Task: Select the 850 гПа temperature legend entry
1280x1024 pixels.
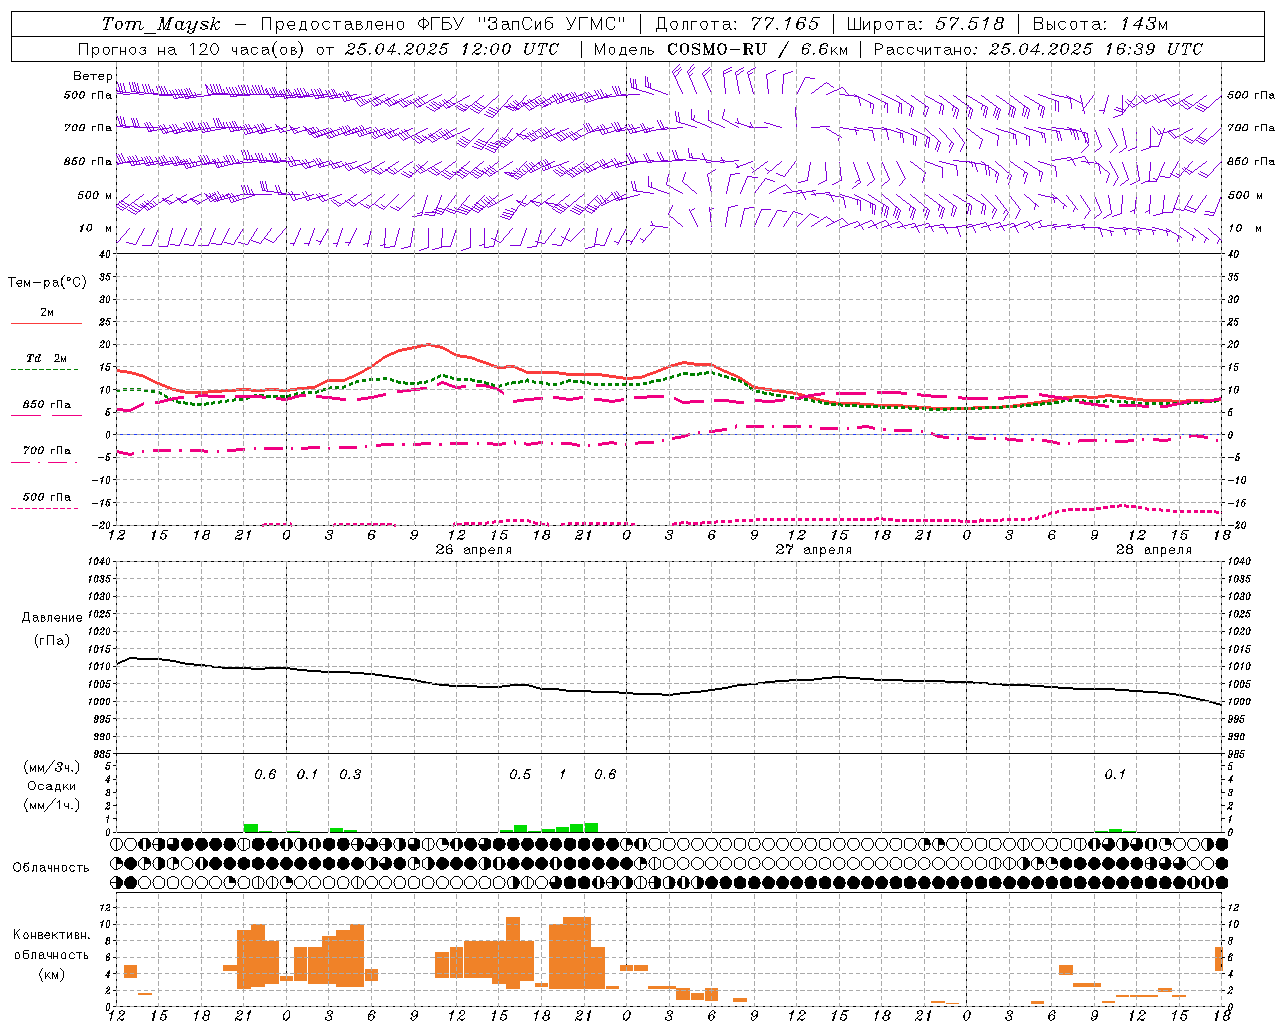Action: [47, 405]
